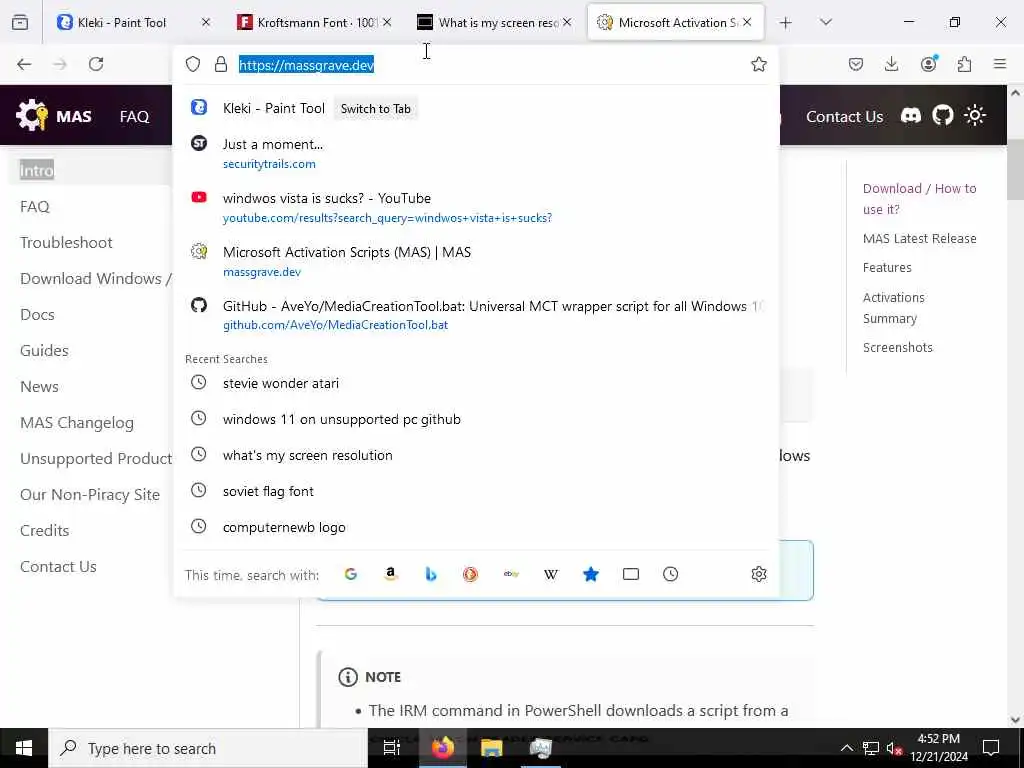
Task: Open extensions puzzle icon
Action: (x=964, y=64)
